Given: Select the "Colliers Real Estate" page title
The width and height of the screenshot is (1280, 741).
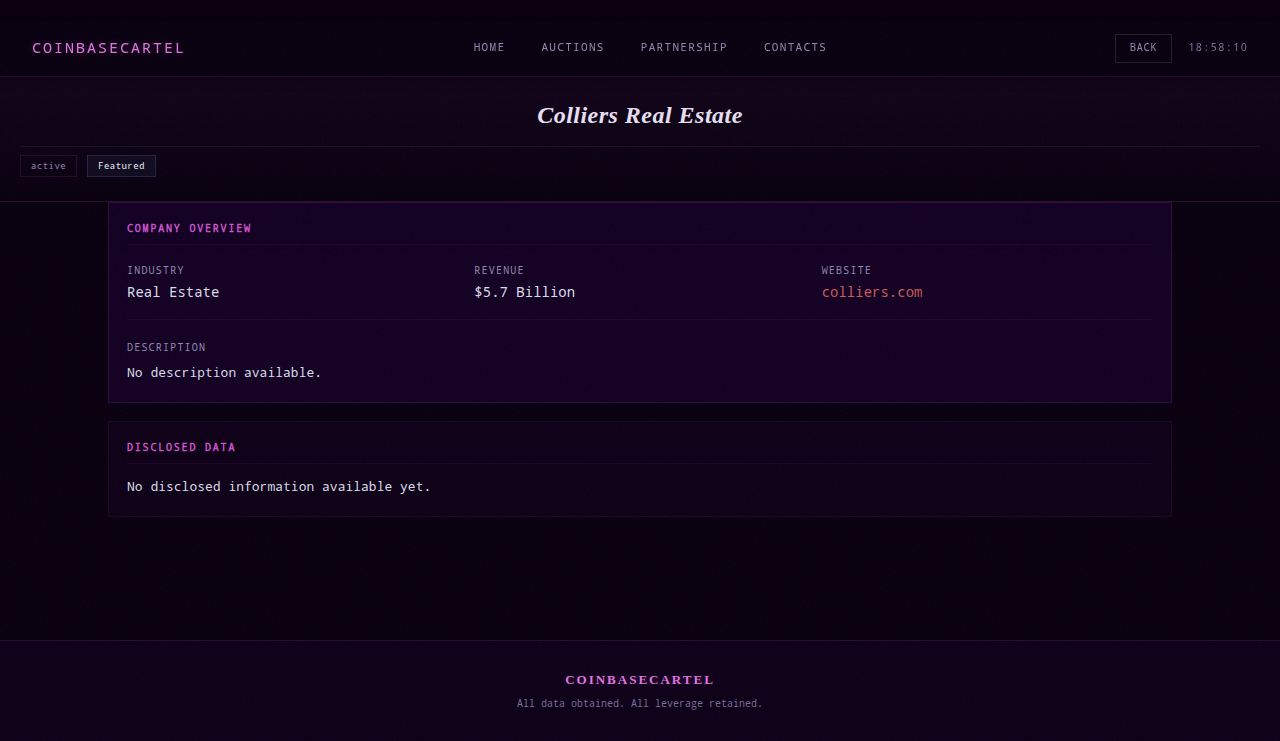Looking at the screenshot, I should [640, 115].
